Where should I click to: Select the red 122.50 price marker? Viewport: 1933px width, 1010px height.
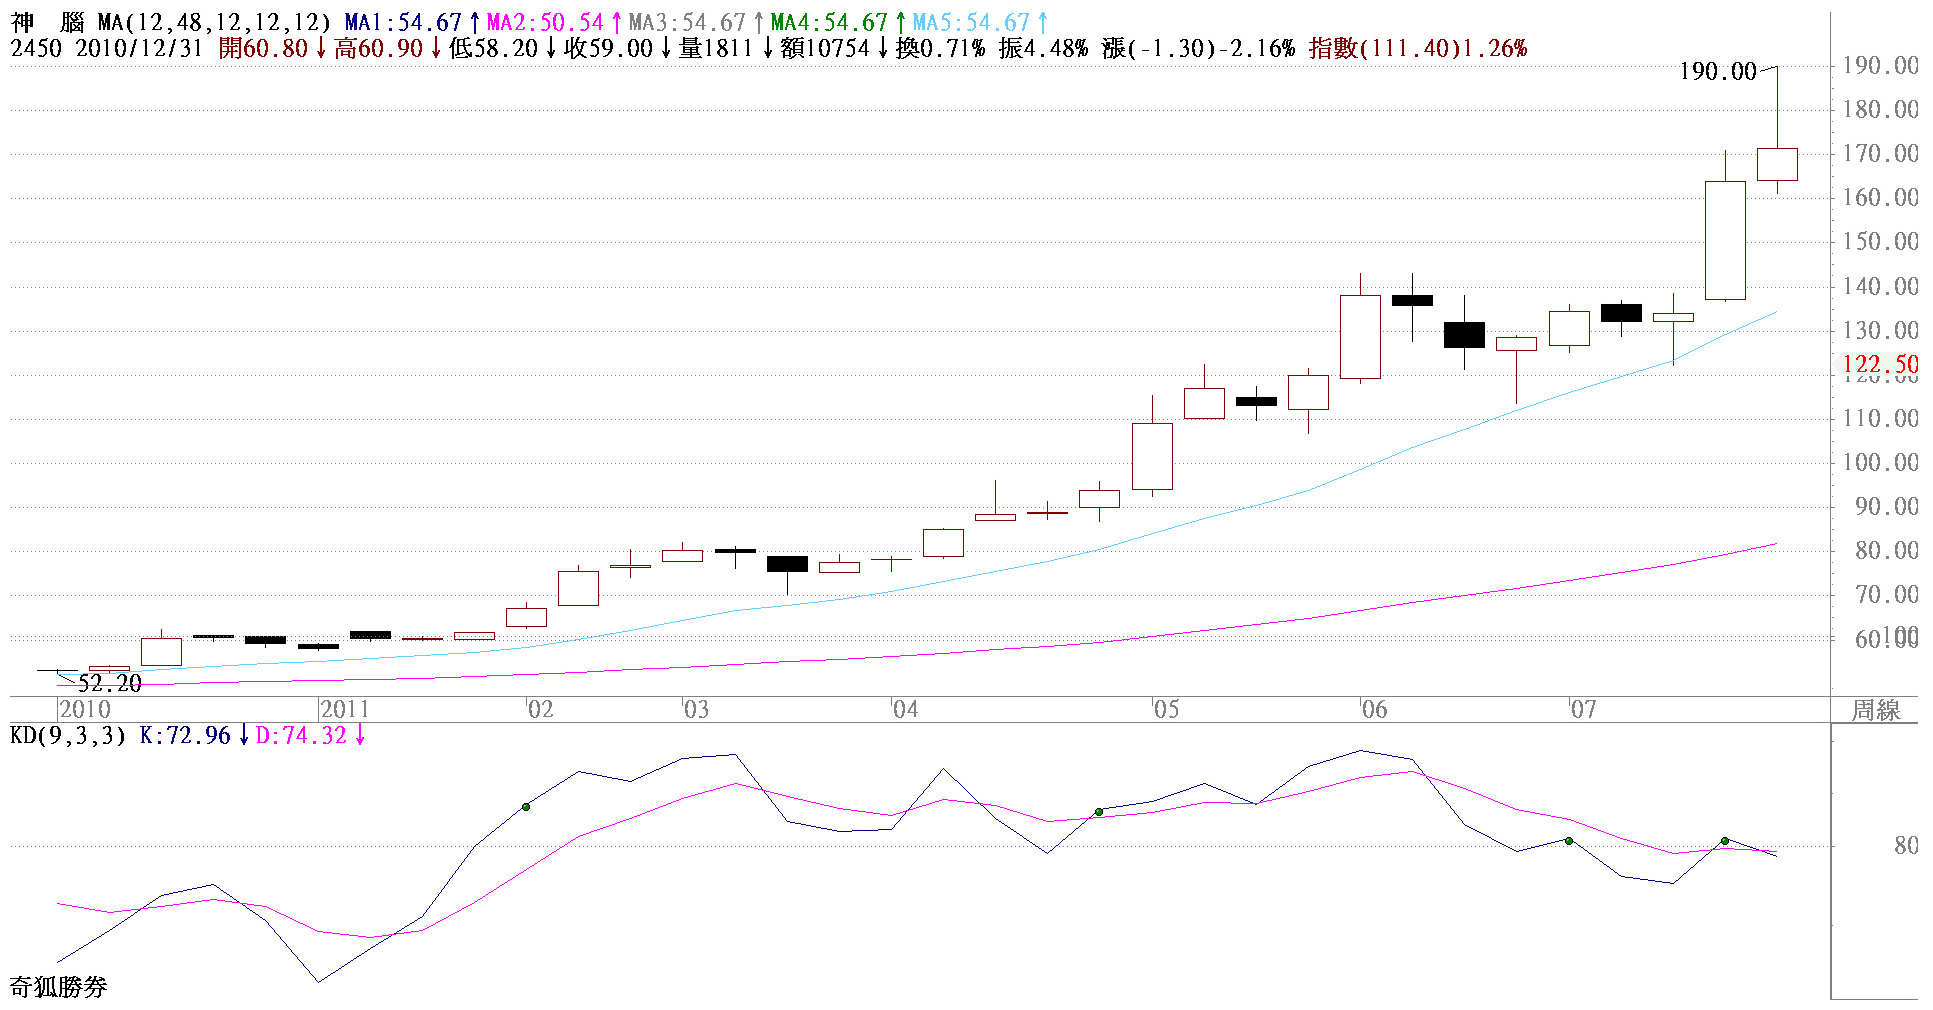pos(1880,365)
